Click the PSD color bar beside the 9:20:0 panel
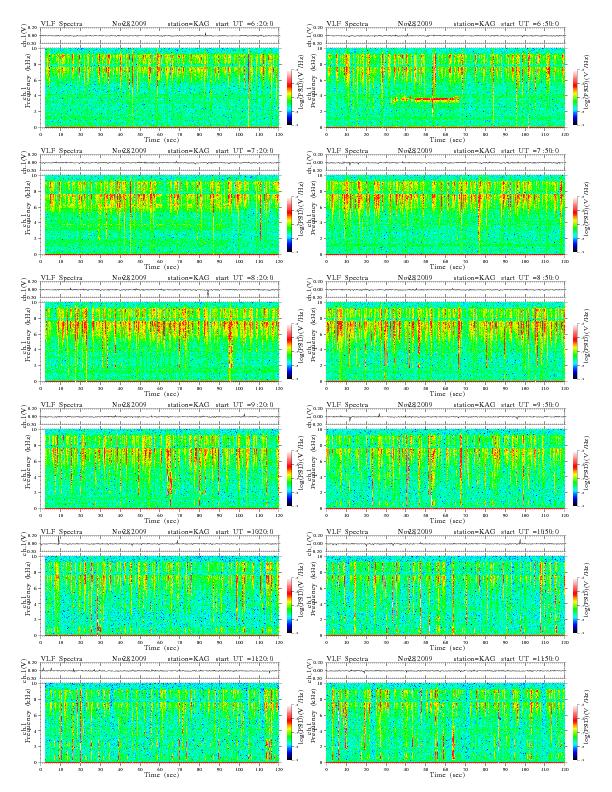Viewport: 612px width, 792px height. click(289, 478)
